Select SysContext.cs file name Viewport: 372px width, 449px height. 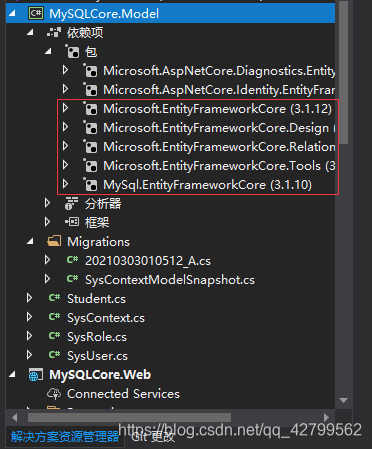coord(106,318)
